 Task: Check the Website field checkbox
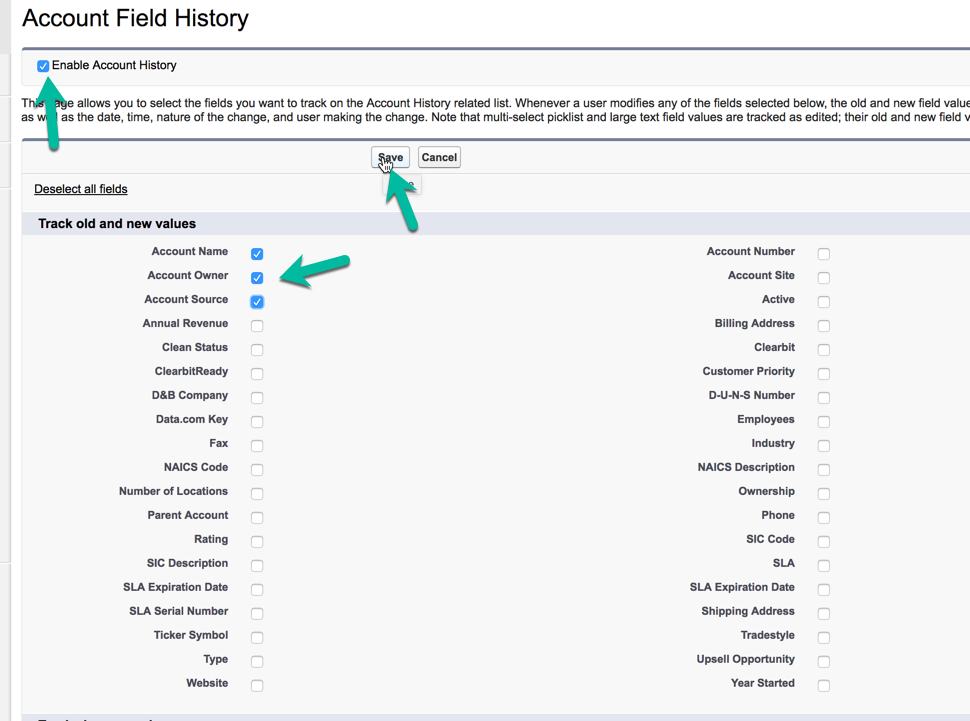point(257,686)
